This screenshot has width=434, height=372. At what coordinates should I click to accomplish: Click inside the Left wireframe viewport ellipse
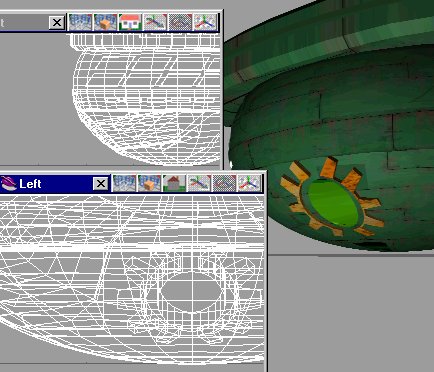(191, 291)
